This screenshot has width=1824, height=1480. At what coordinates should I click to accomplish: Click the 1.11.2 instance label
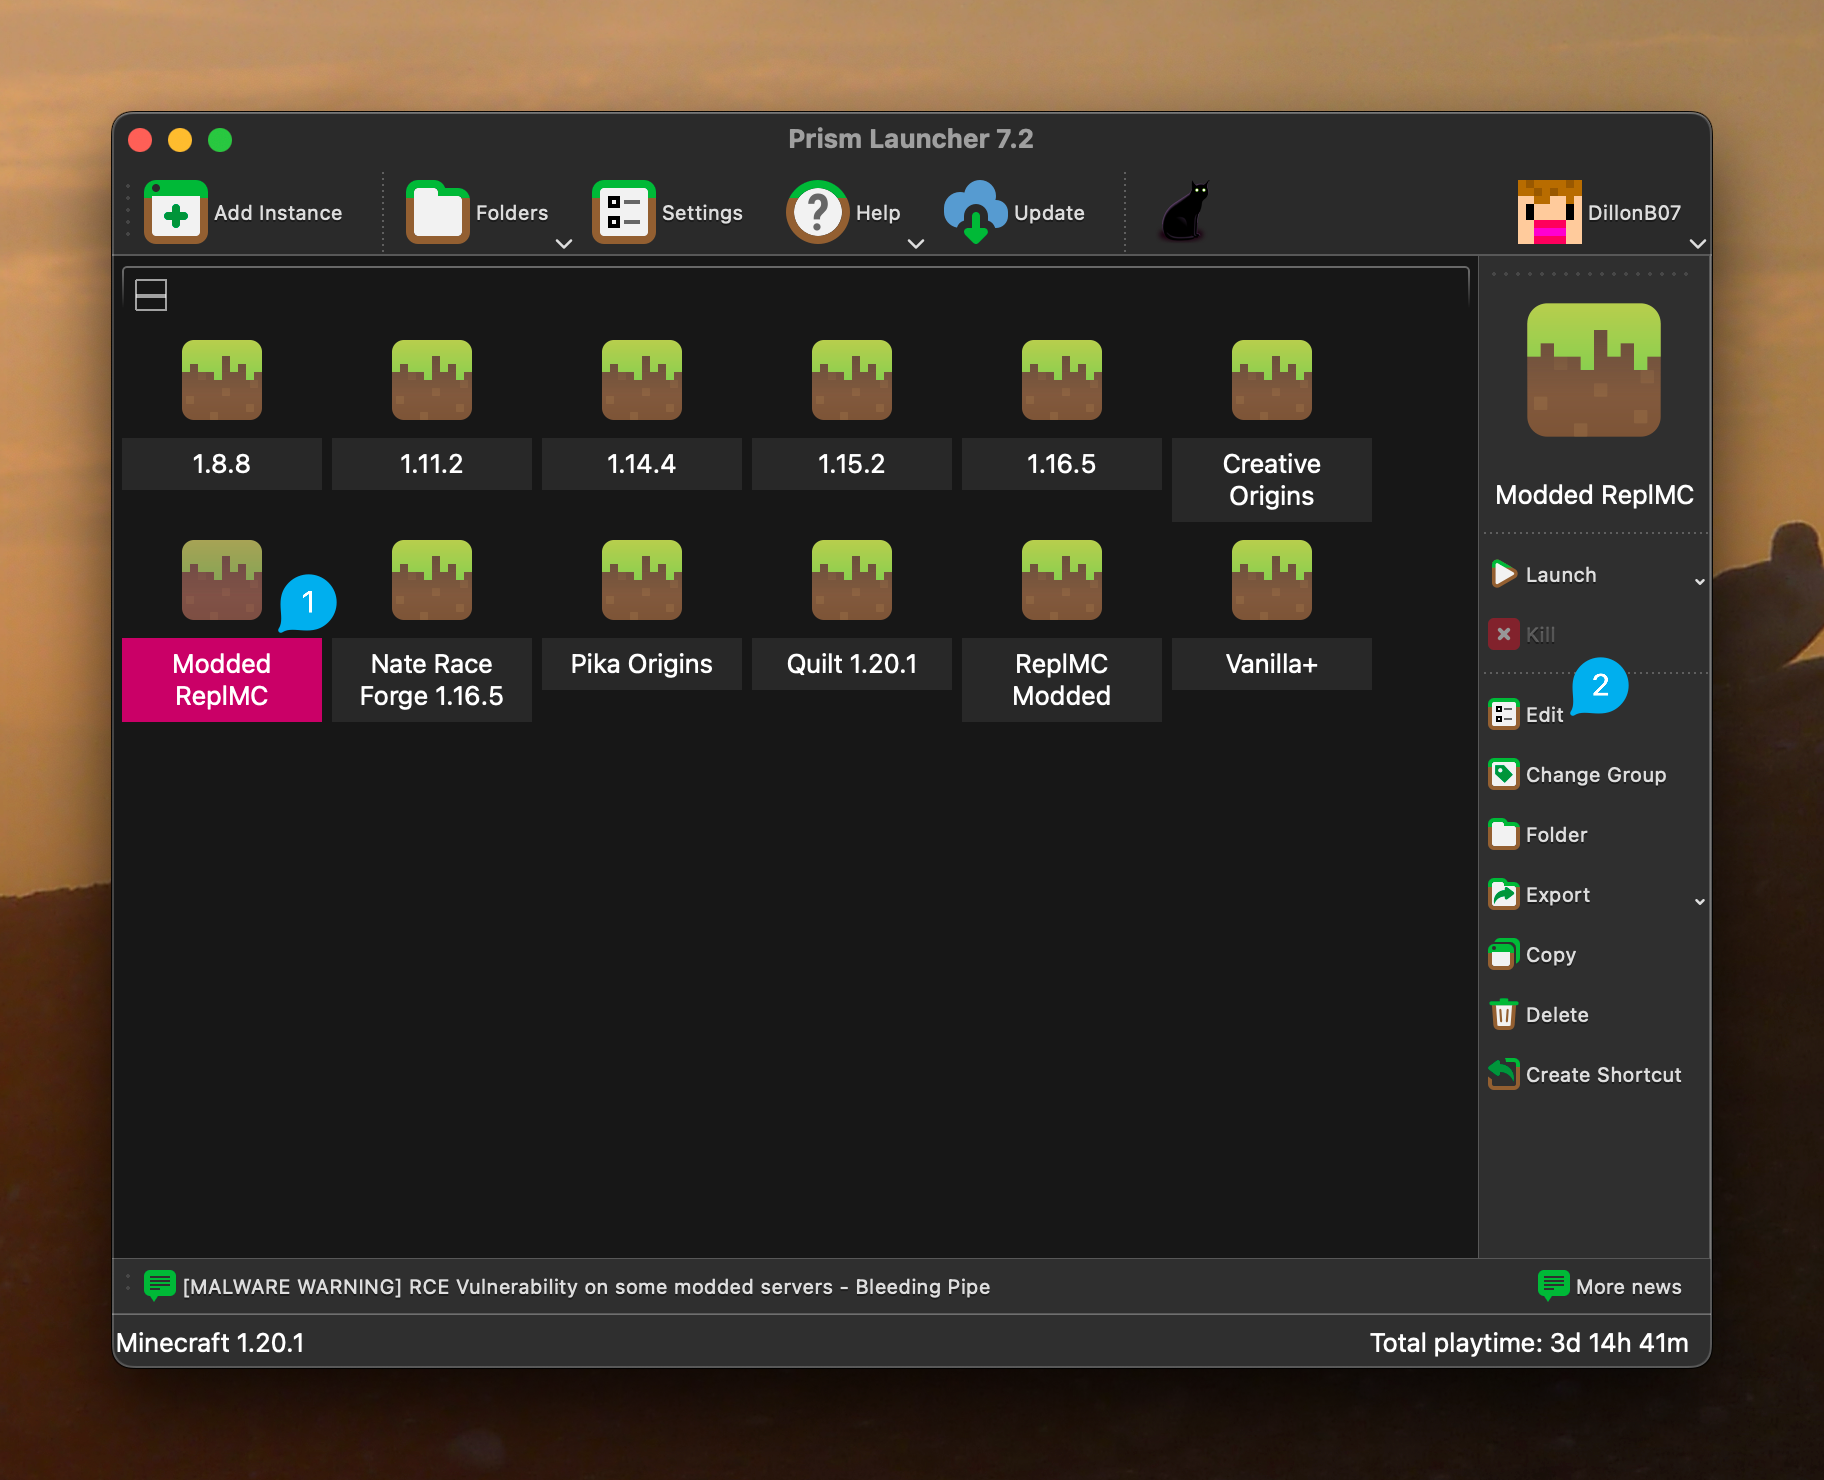click(432, 464)
